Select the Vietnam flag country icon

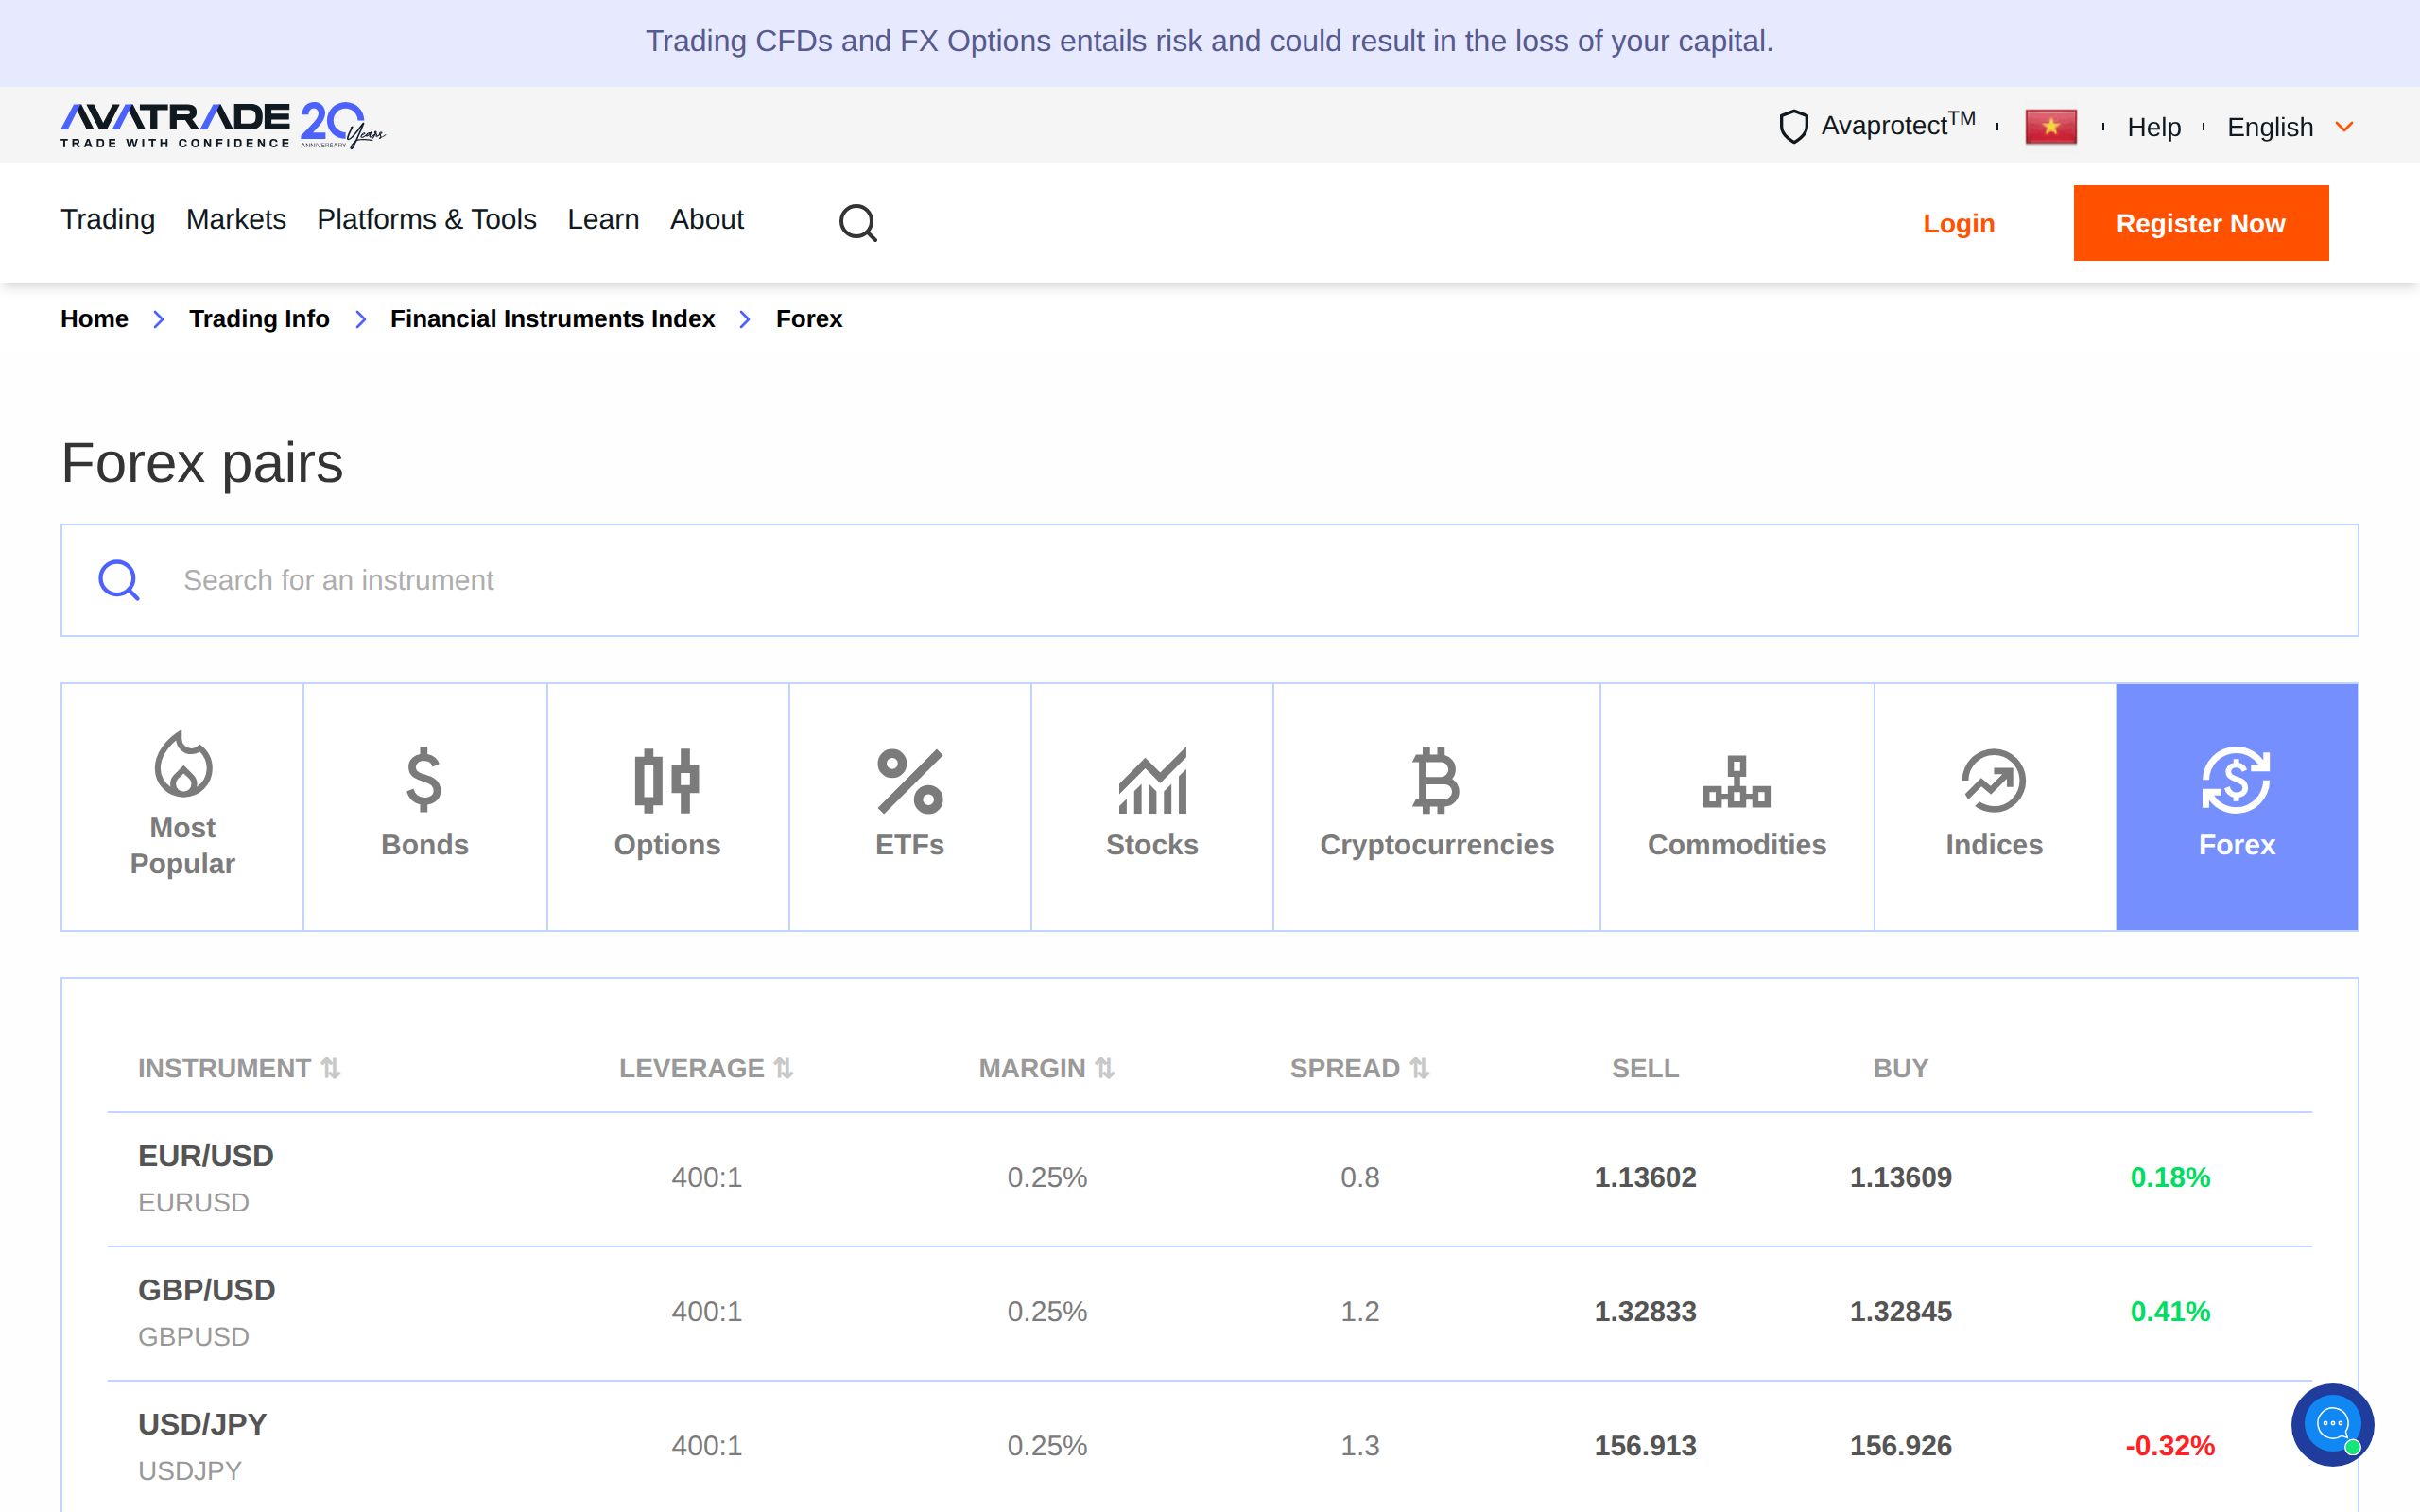(2050, 127)
